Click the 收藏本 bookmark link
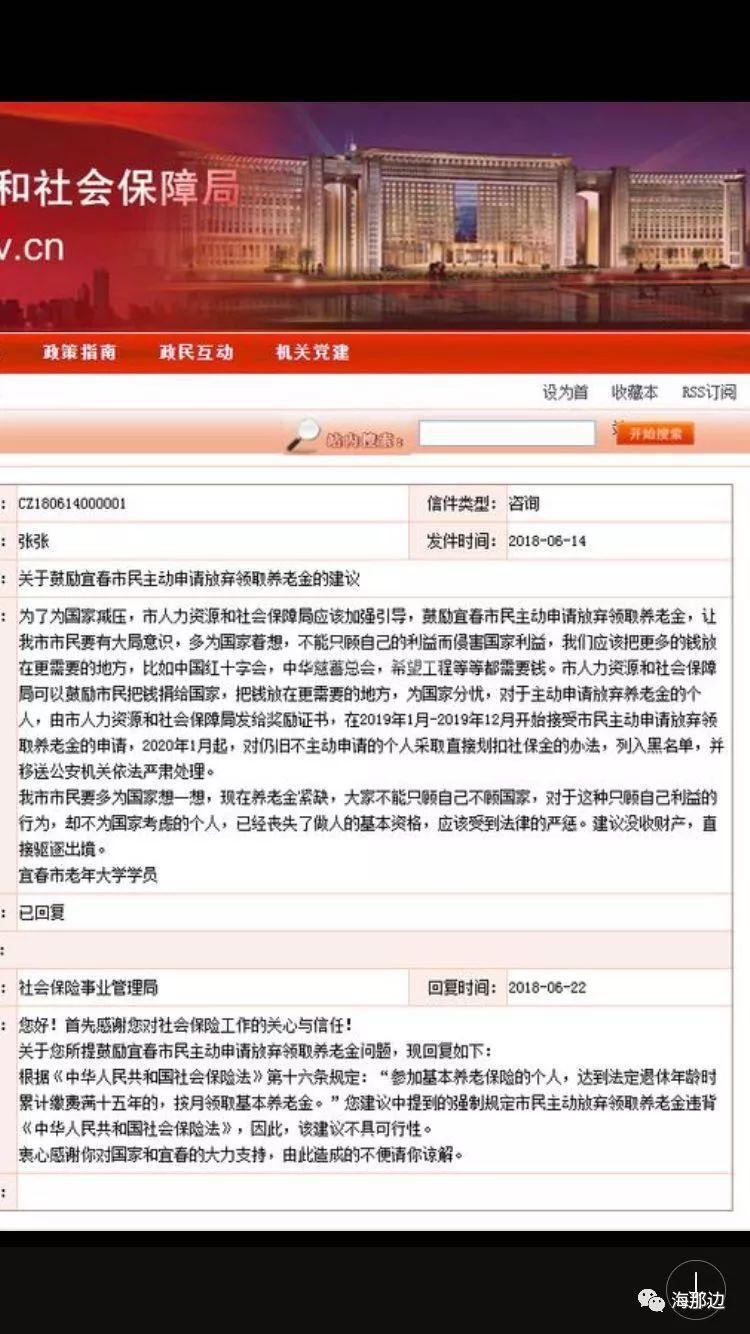The width and height of the screenshot is (750, 1334). tap(635, 393)
